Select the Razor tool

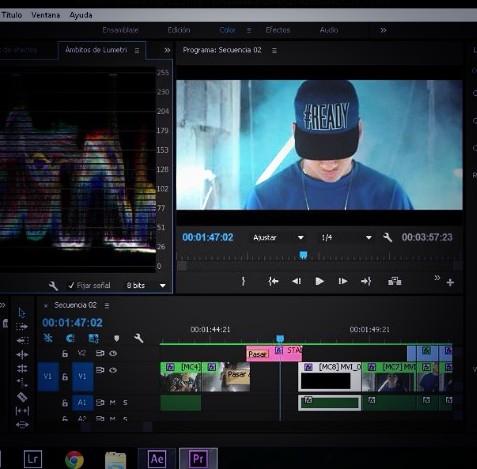(x=22, y=397)
